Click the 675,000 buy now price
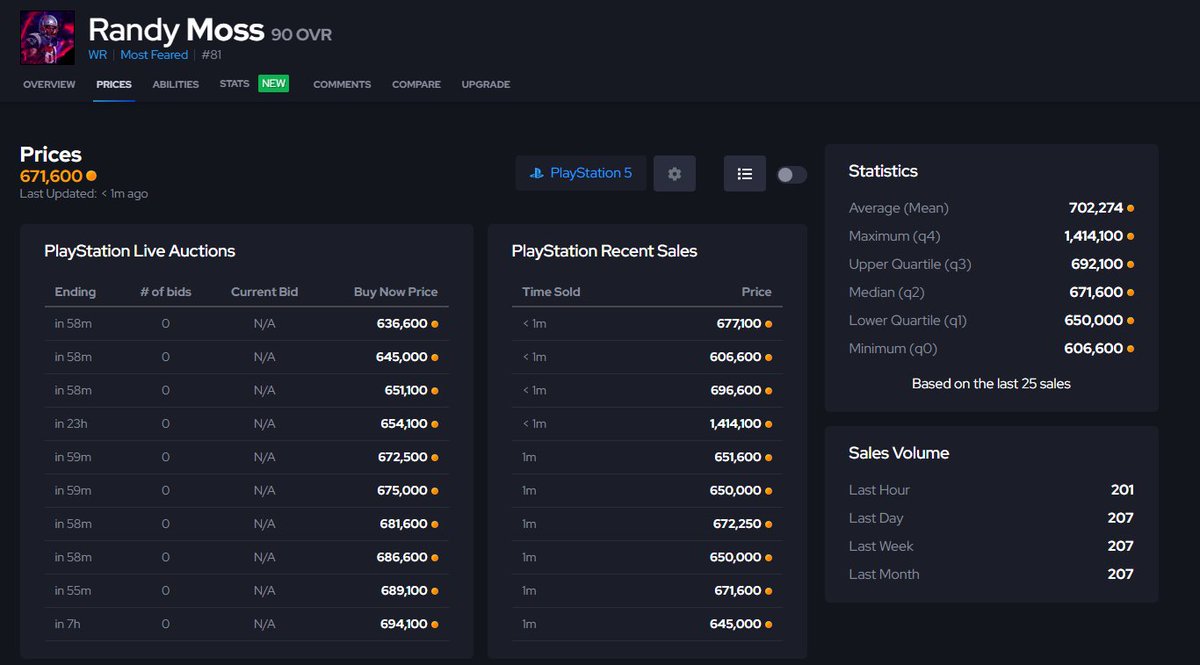 tap(402, 490)
